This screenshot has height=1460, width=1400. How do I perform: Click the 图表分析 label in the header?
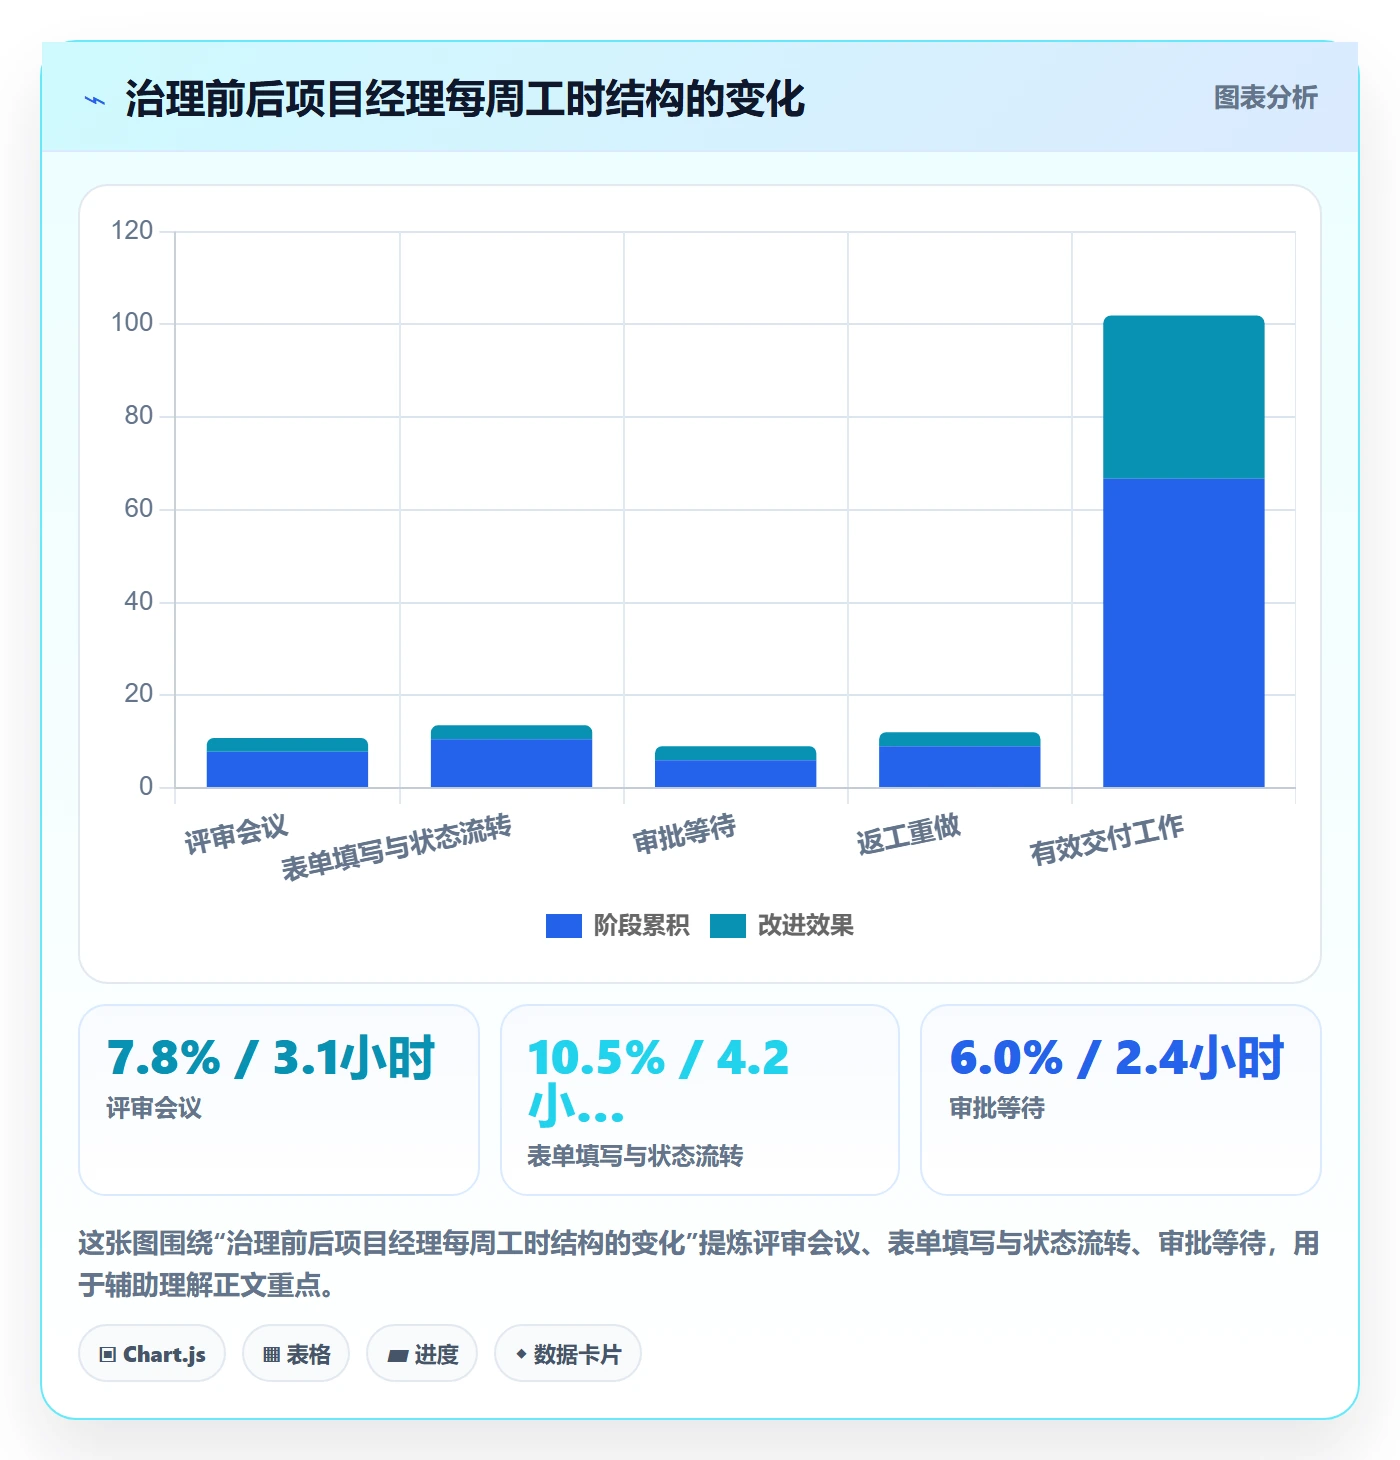[1265, 98]
